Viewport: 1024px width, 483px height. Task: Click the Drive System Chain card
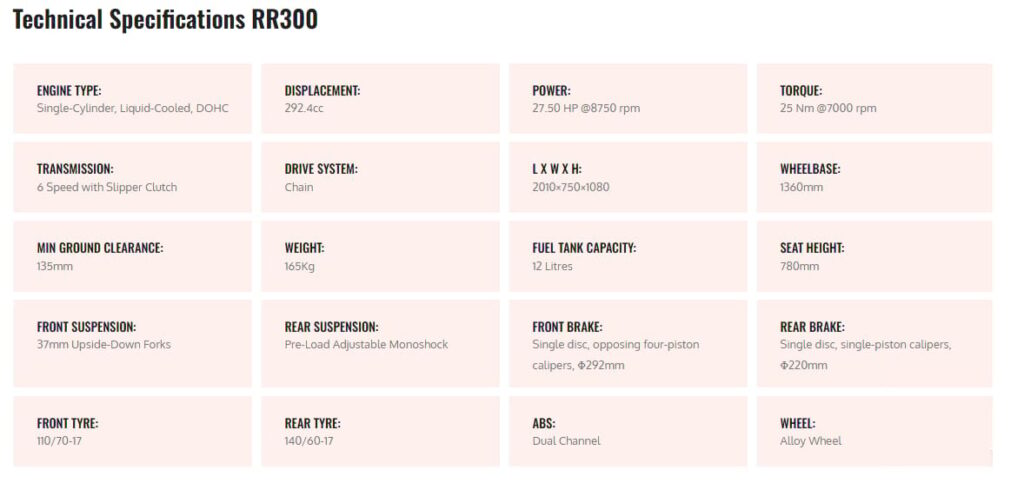[381, 178]
